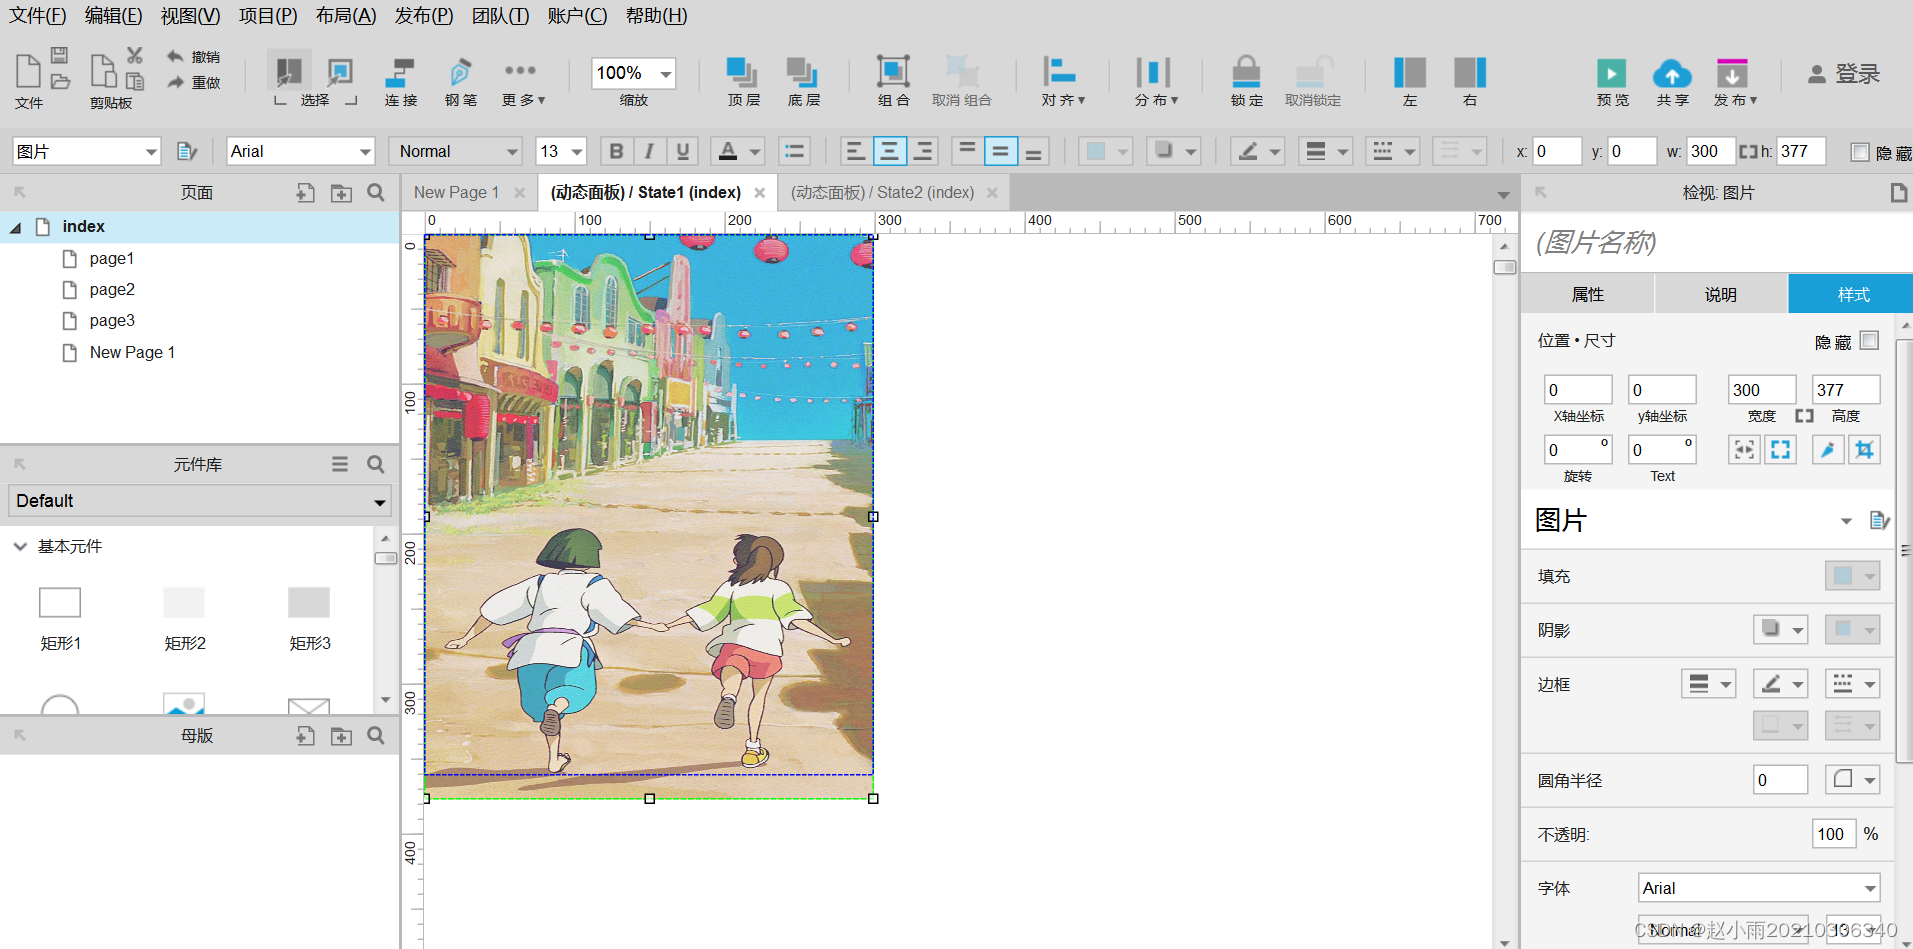This screenshot has width=1913, height=949.
Task: Toggle 隐藏 checkbox in top toolbar
Action: click(1860, 151)
